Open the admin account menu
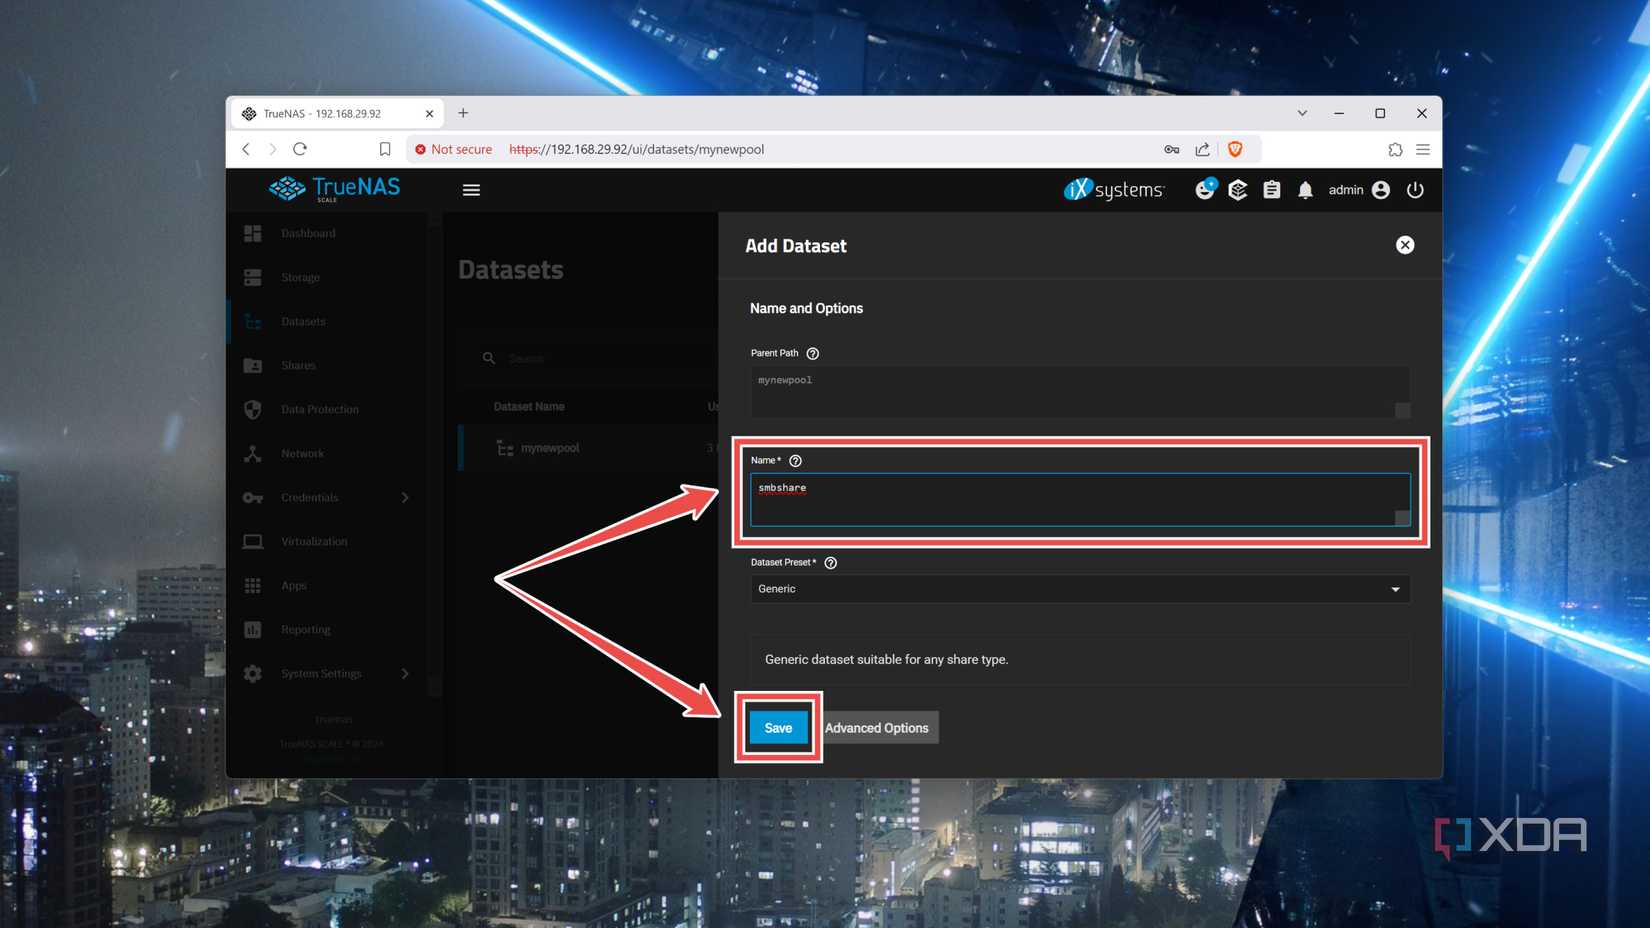Screen dimensions: 1650x928 pyautogui.click(x=1359, y=190)
